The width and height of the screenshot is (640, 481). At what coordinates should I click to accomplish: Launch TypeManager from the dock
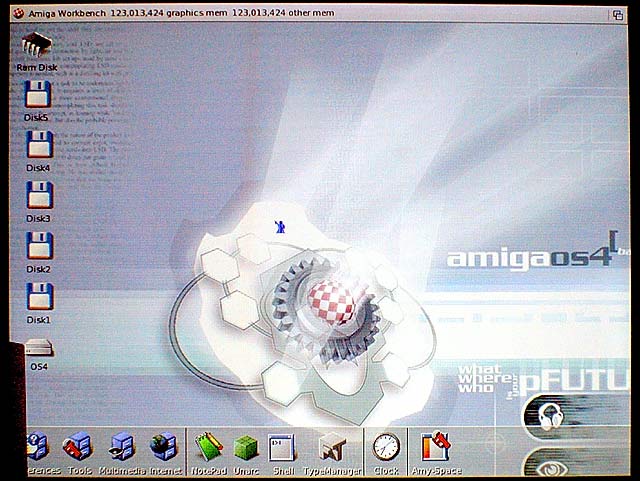(333, 447)
